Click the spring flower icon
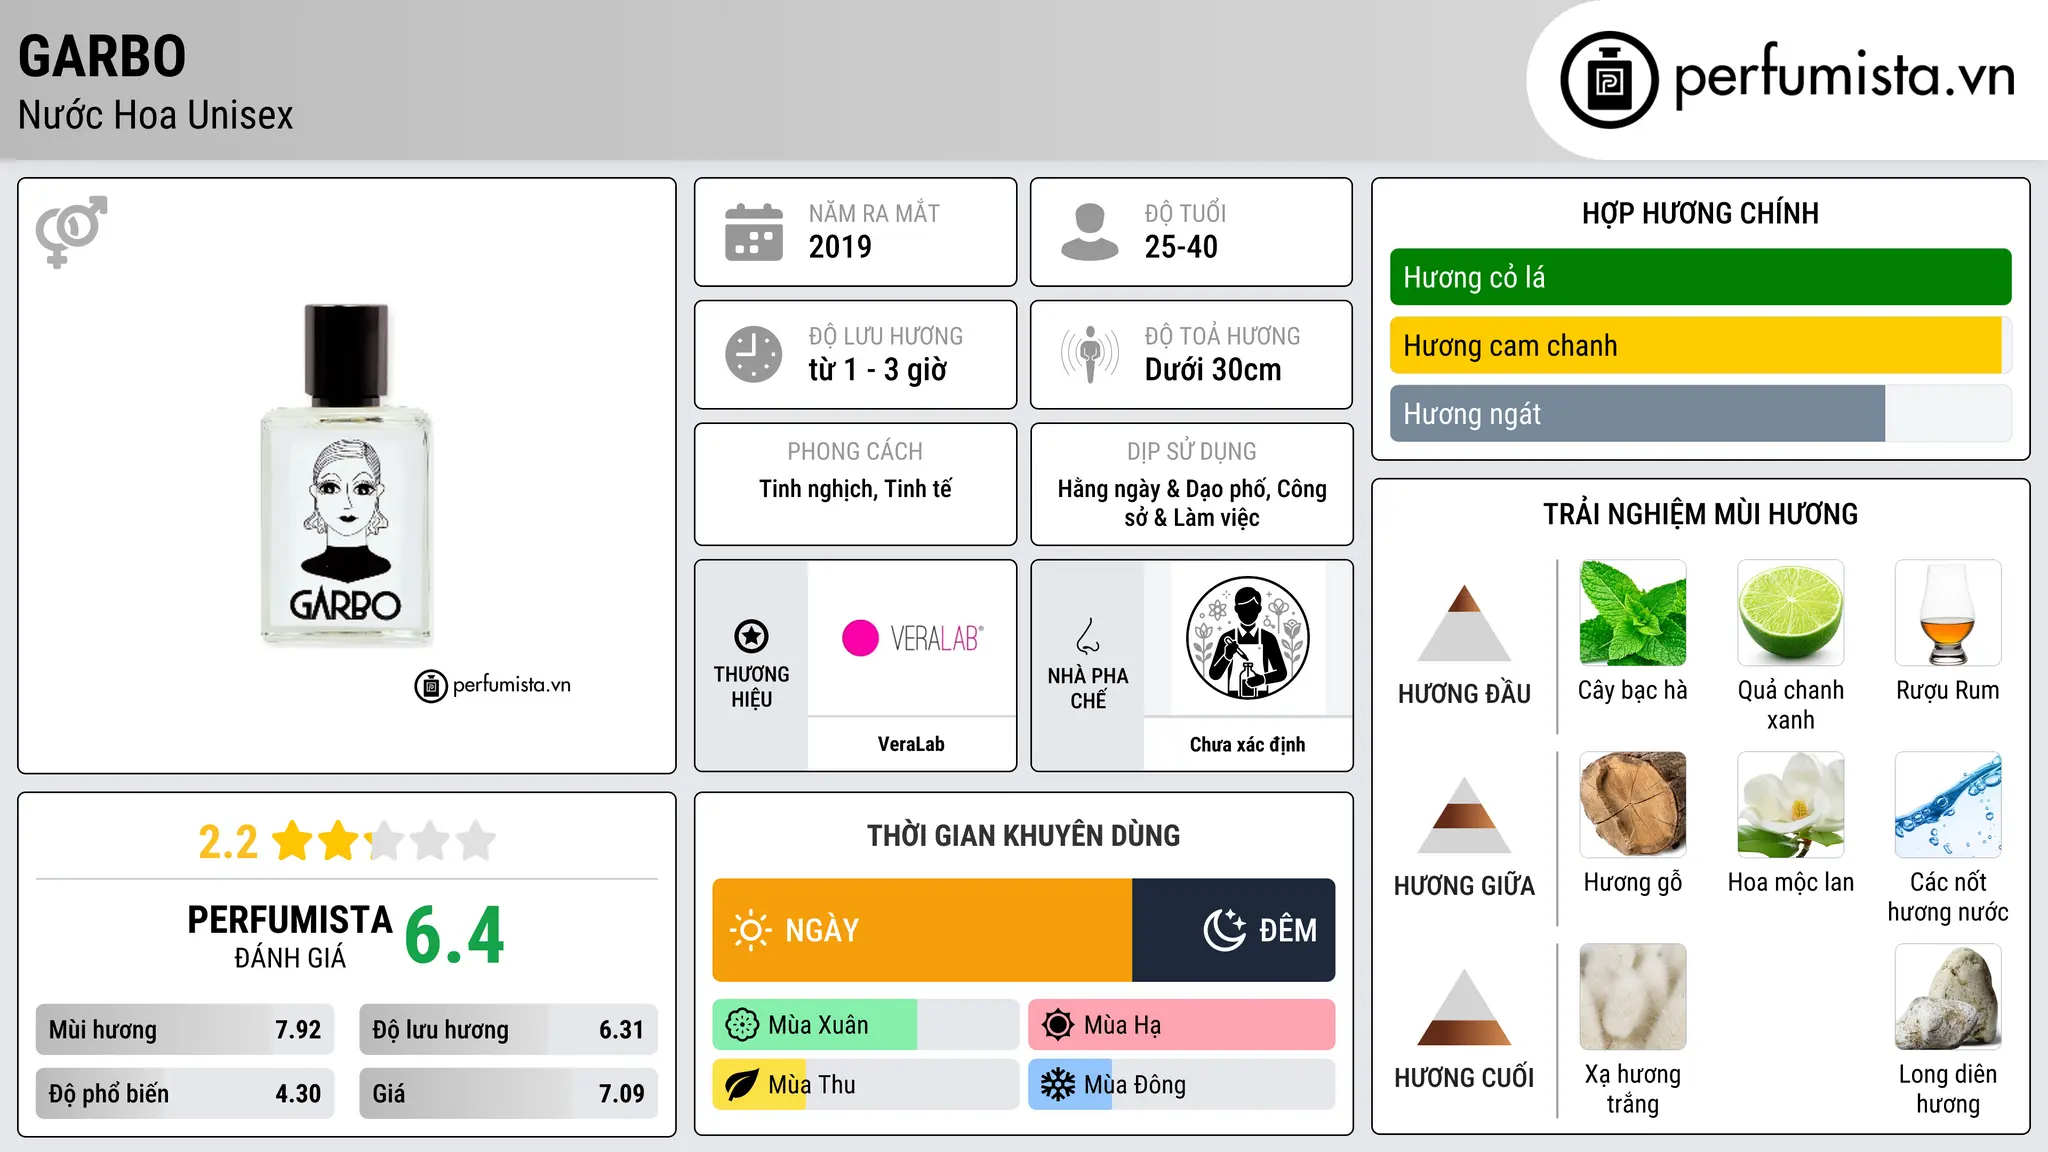Screen dimensions: 2048x1152 pyautogui.click(x=742, y=1025)
